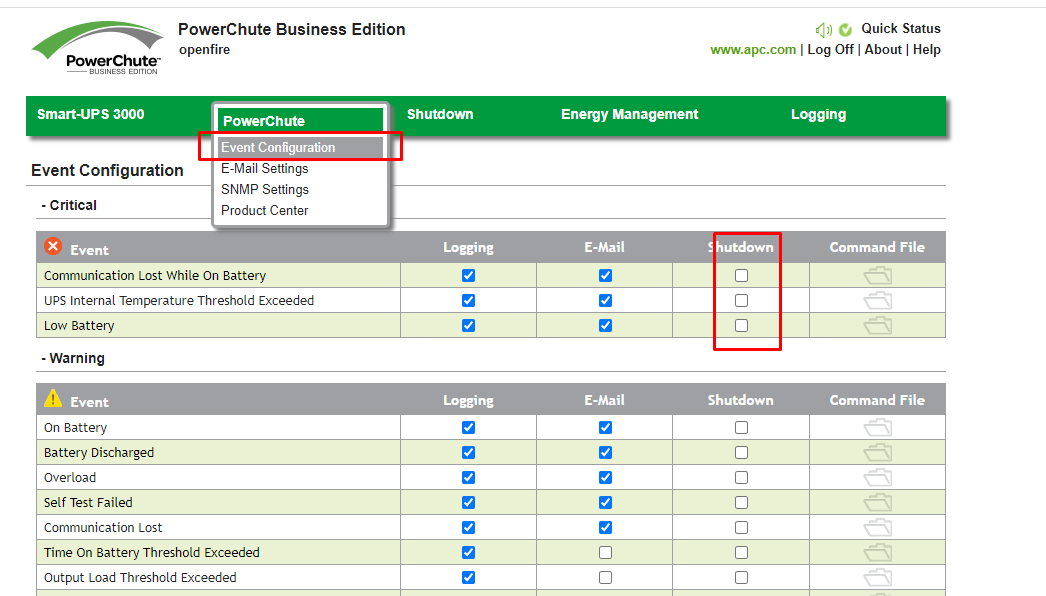
Task: Open the PowerChute menu
Action: (264, 121)
